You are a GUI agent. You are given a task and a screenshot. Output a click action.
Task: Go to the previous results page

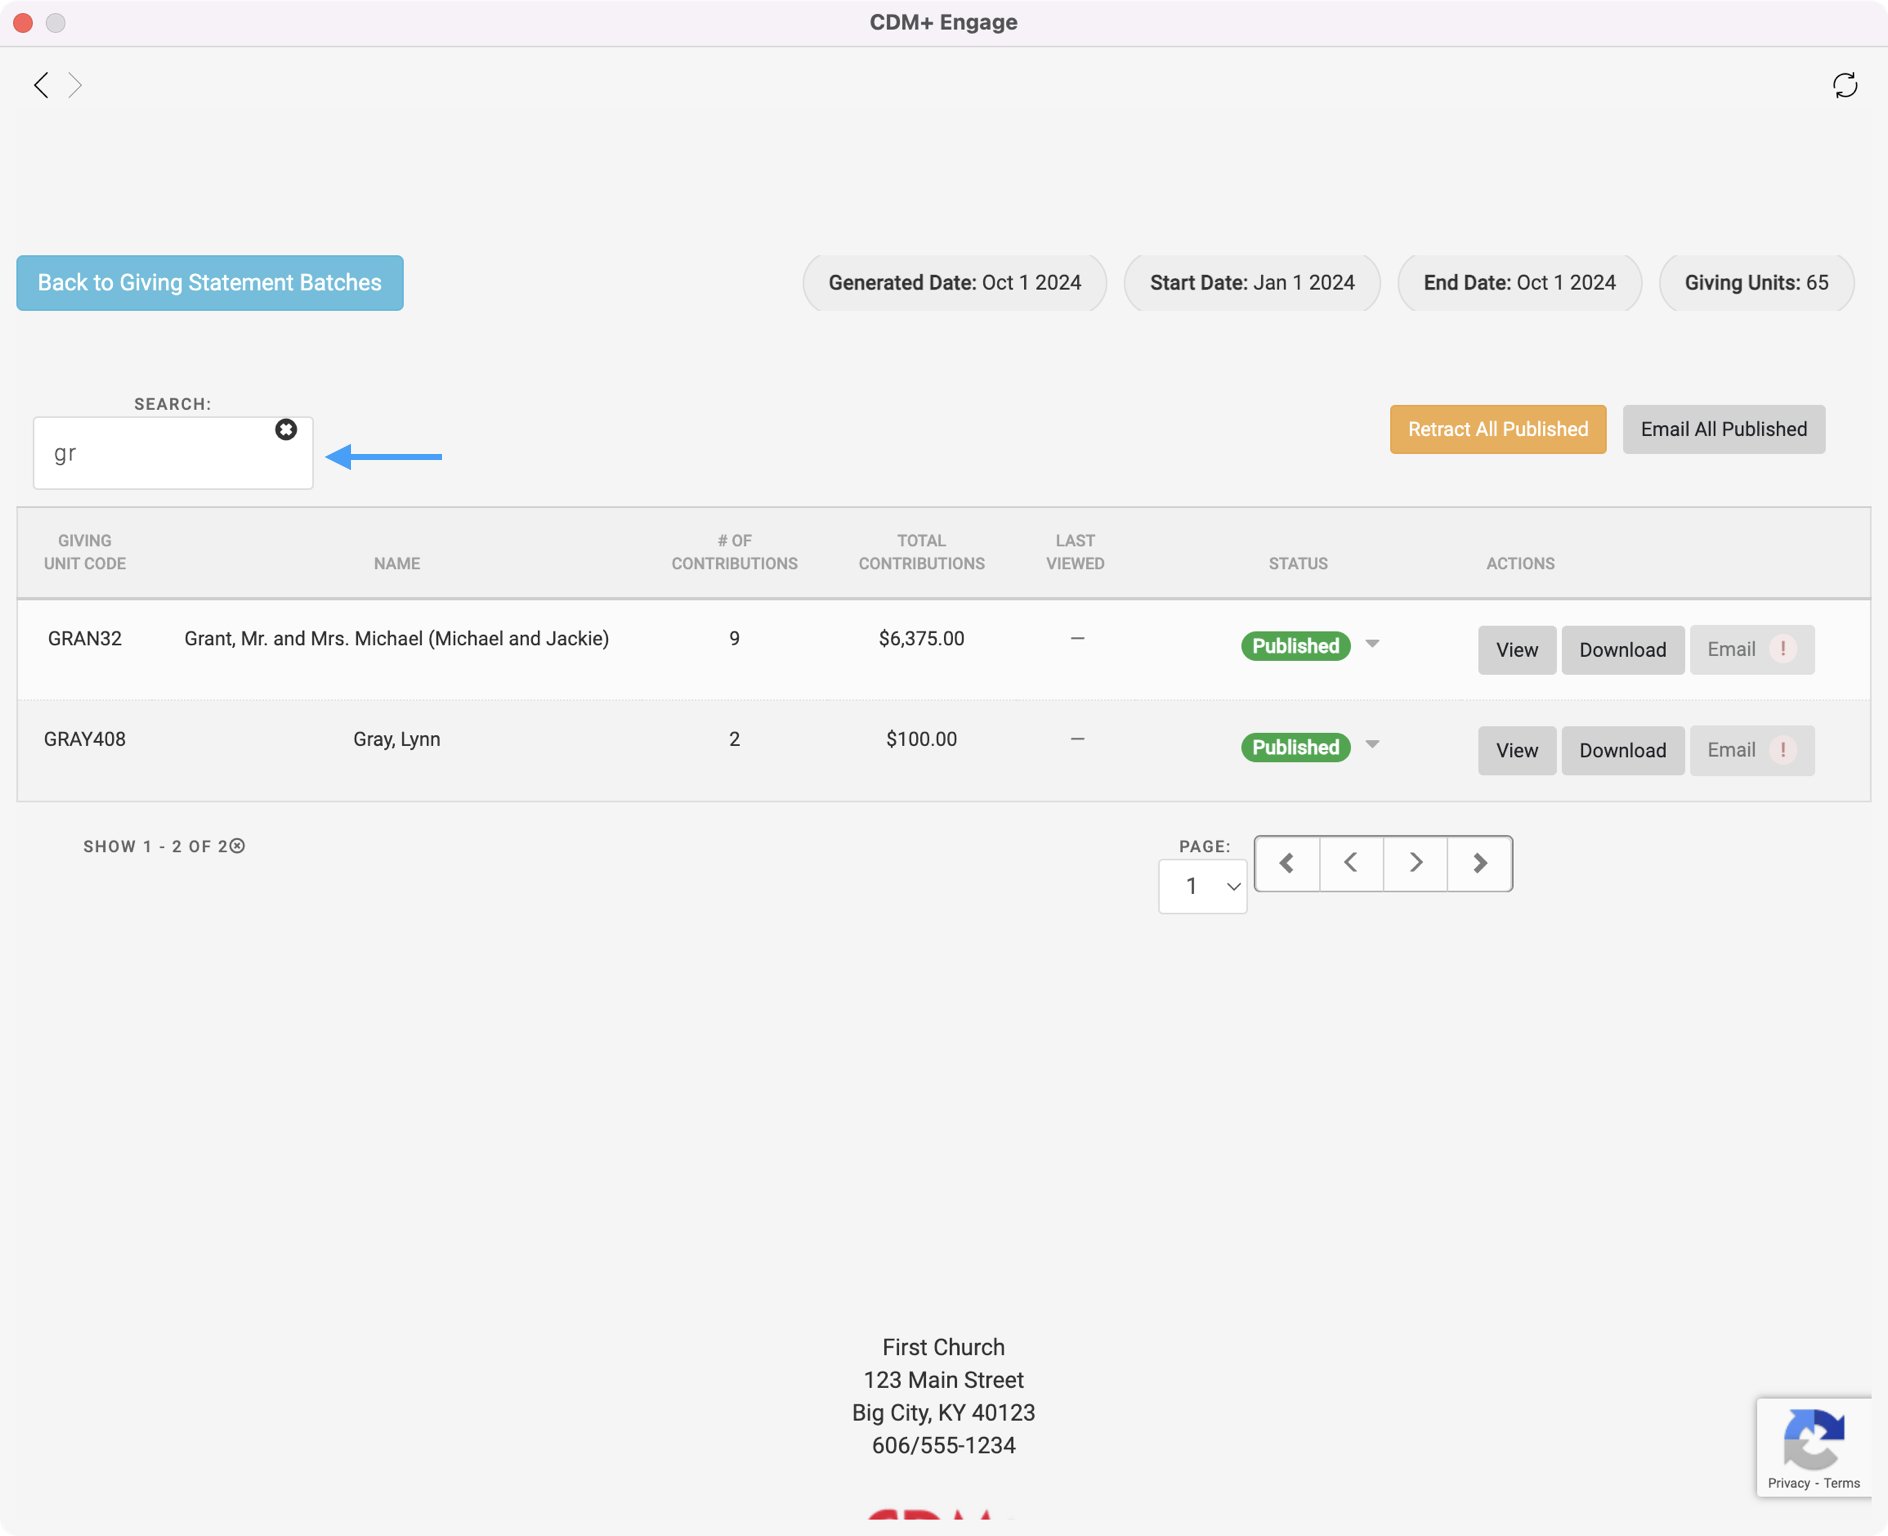click(x=1351, y=863)
